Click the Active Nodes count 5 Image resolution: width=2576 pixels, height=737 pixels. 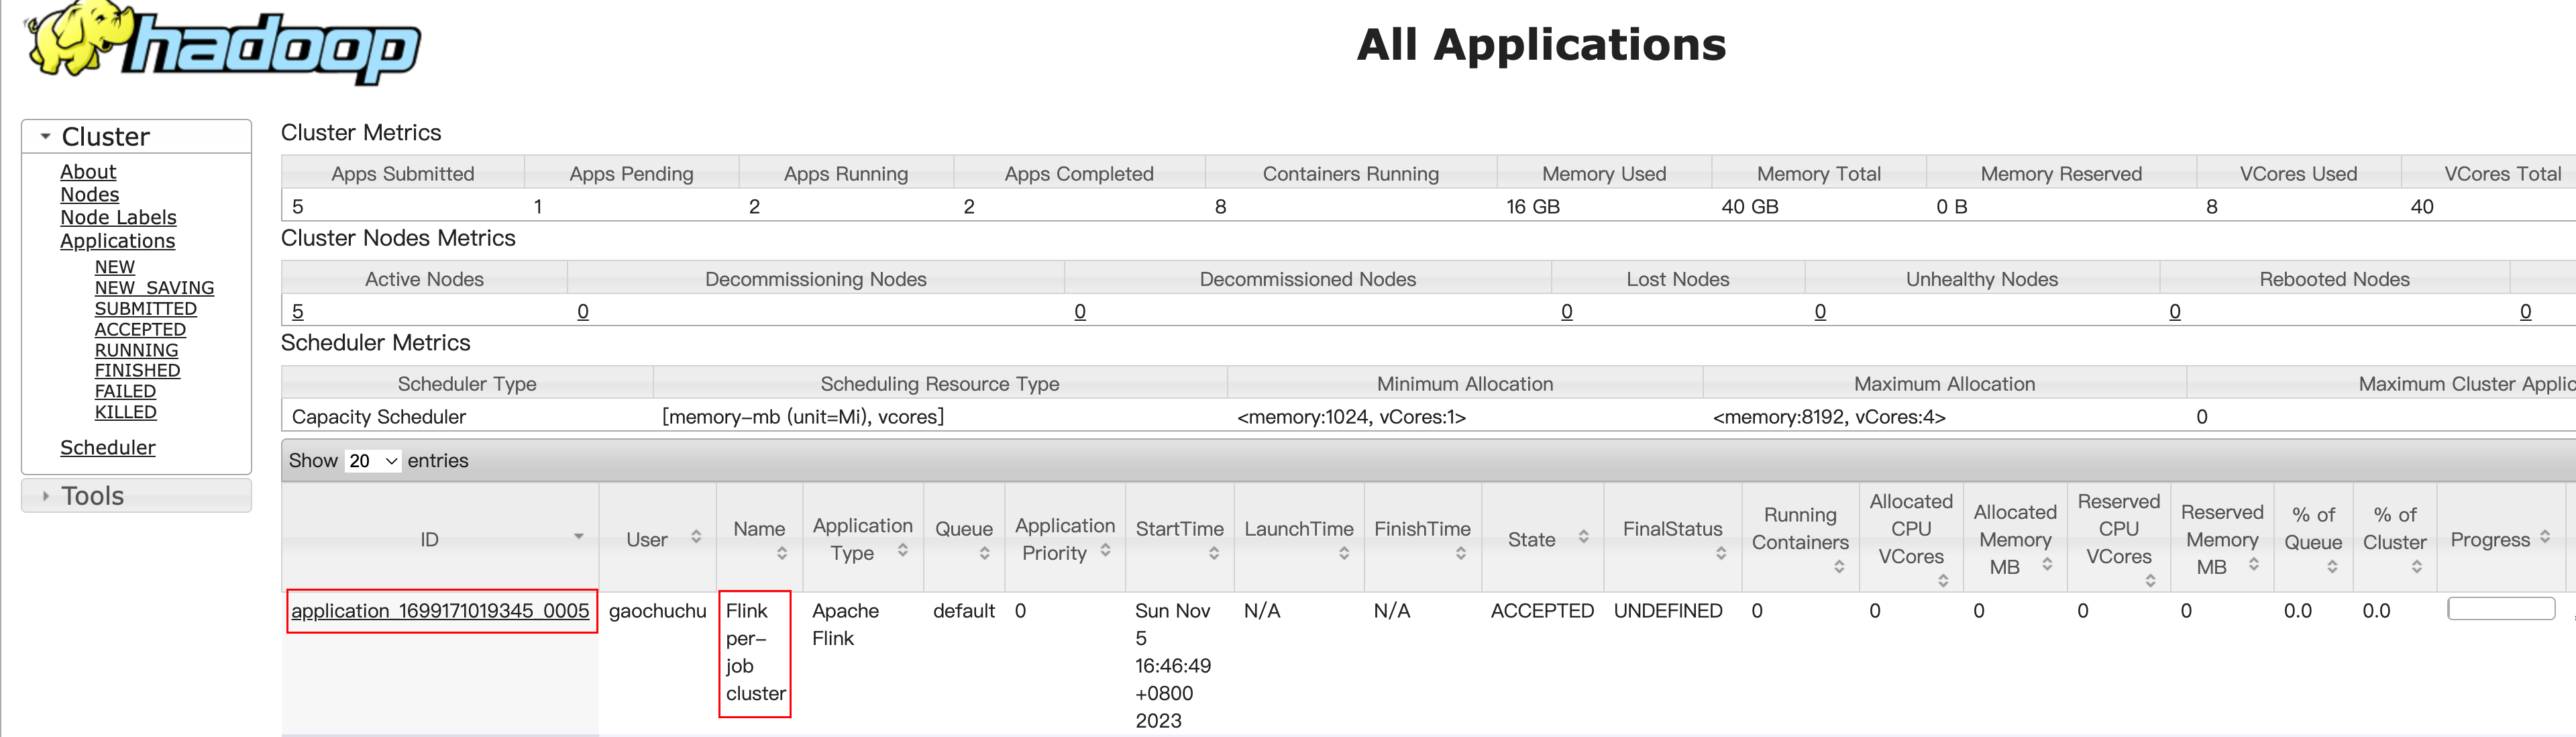pyautogui.click(x=297, y=311)
